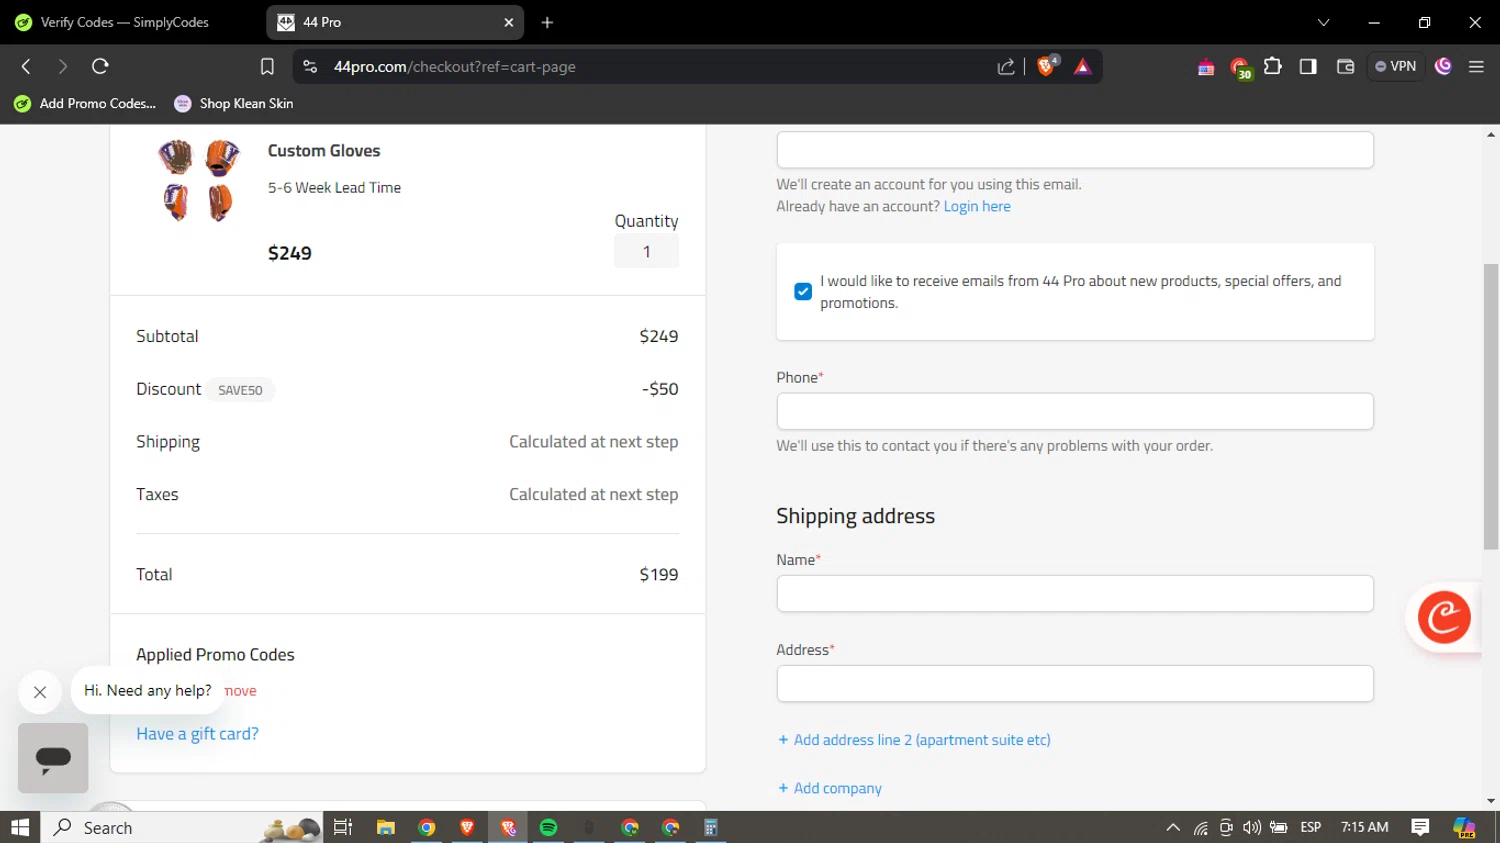
Task: Open the Brave Rewards triangle icon
Action: 1082,66
